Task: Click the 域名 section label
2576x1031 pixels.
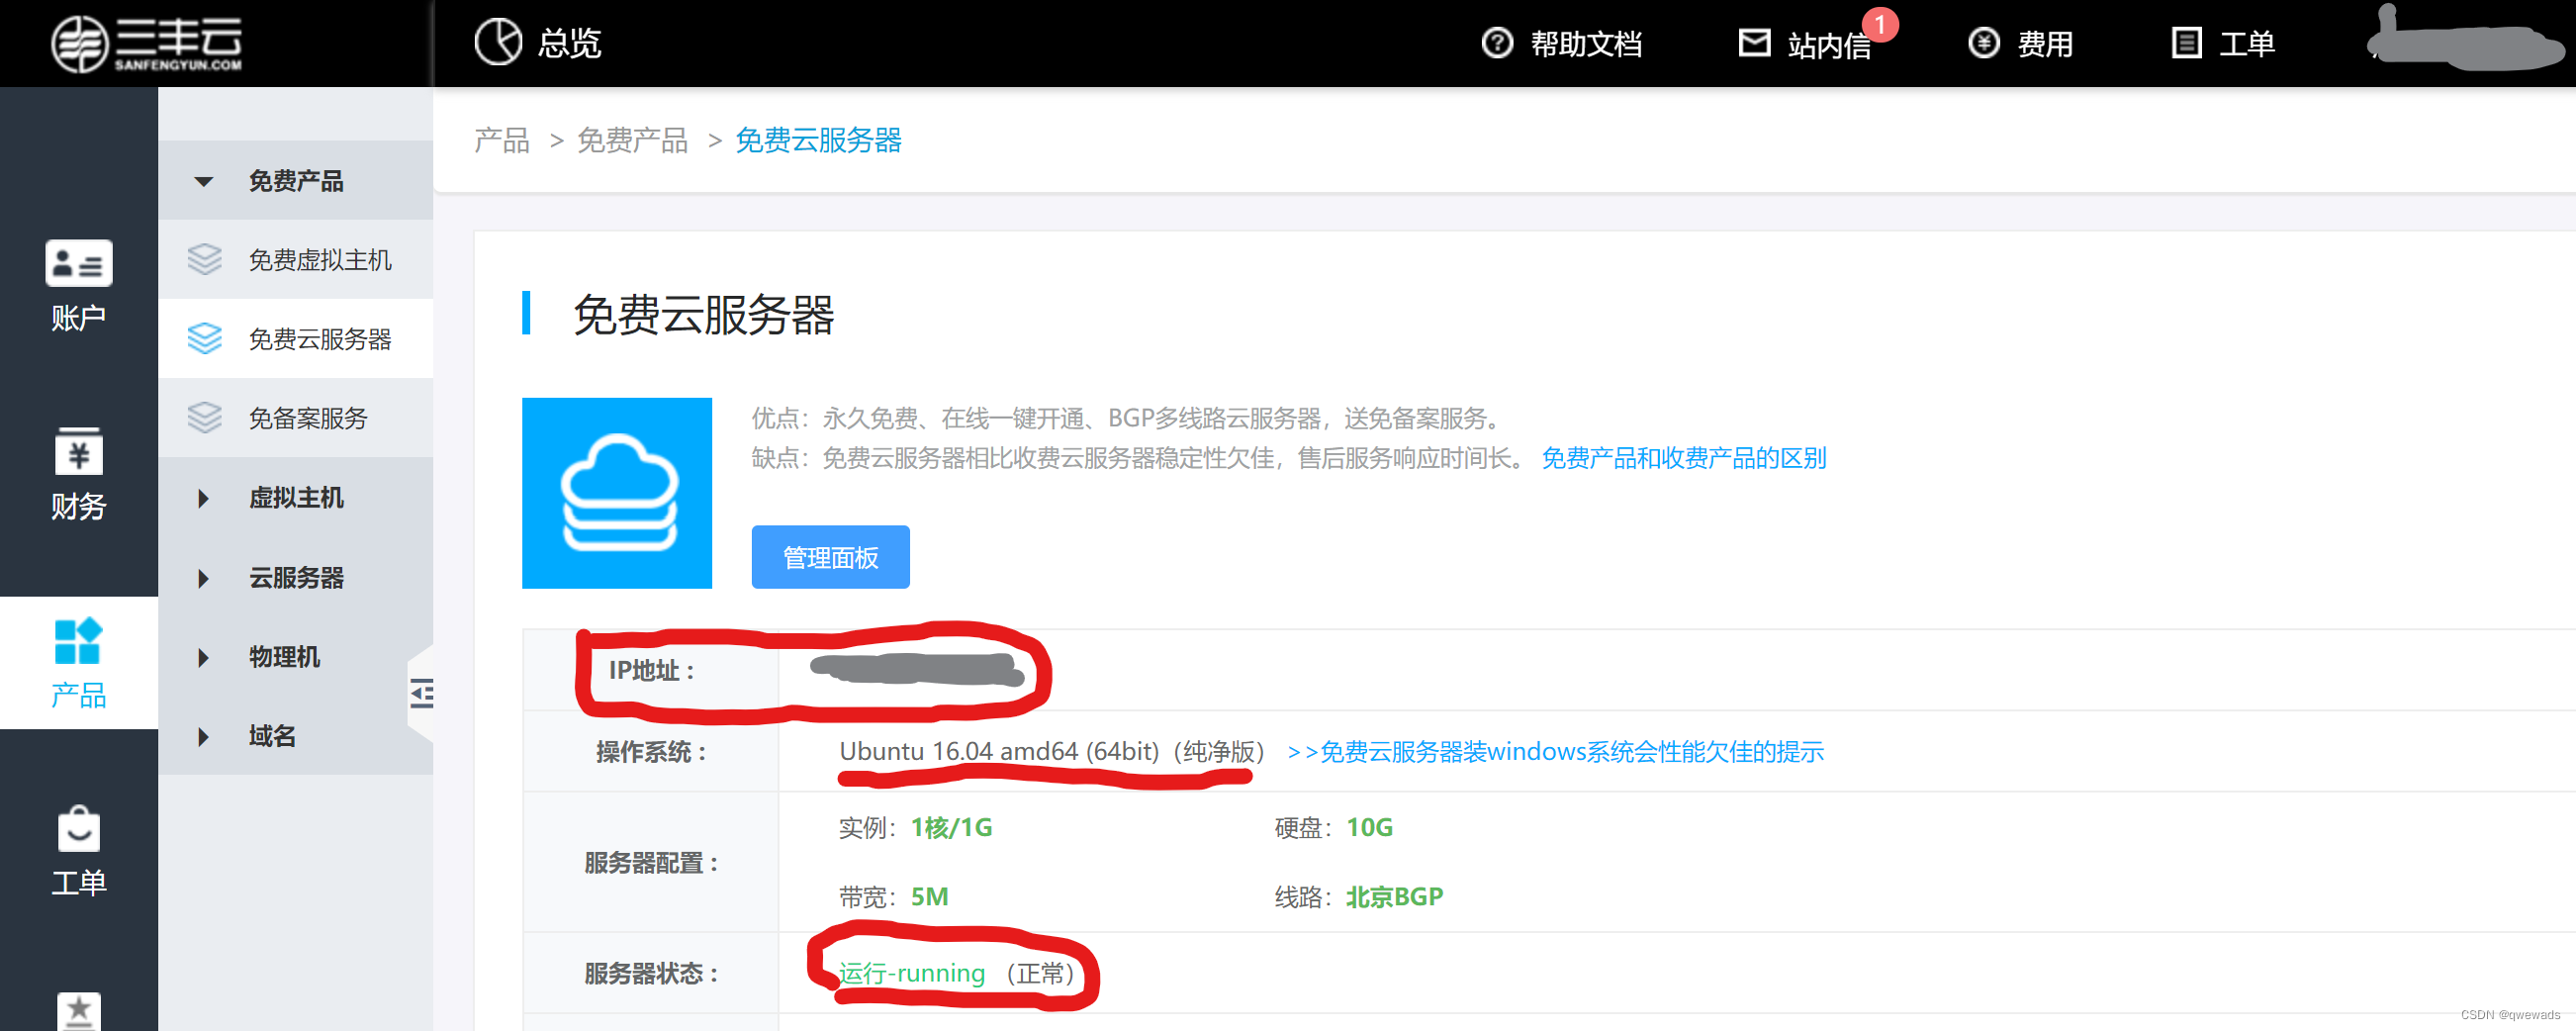Action: 272,737
